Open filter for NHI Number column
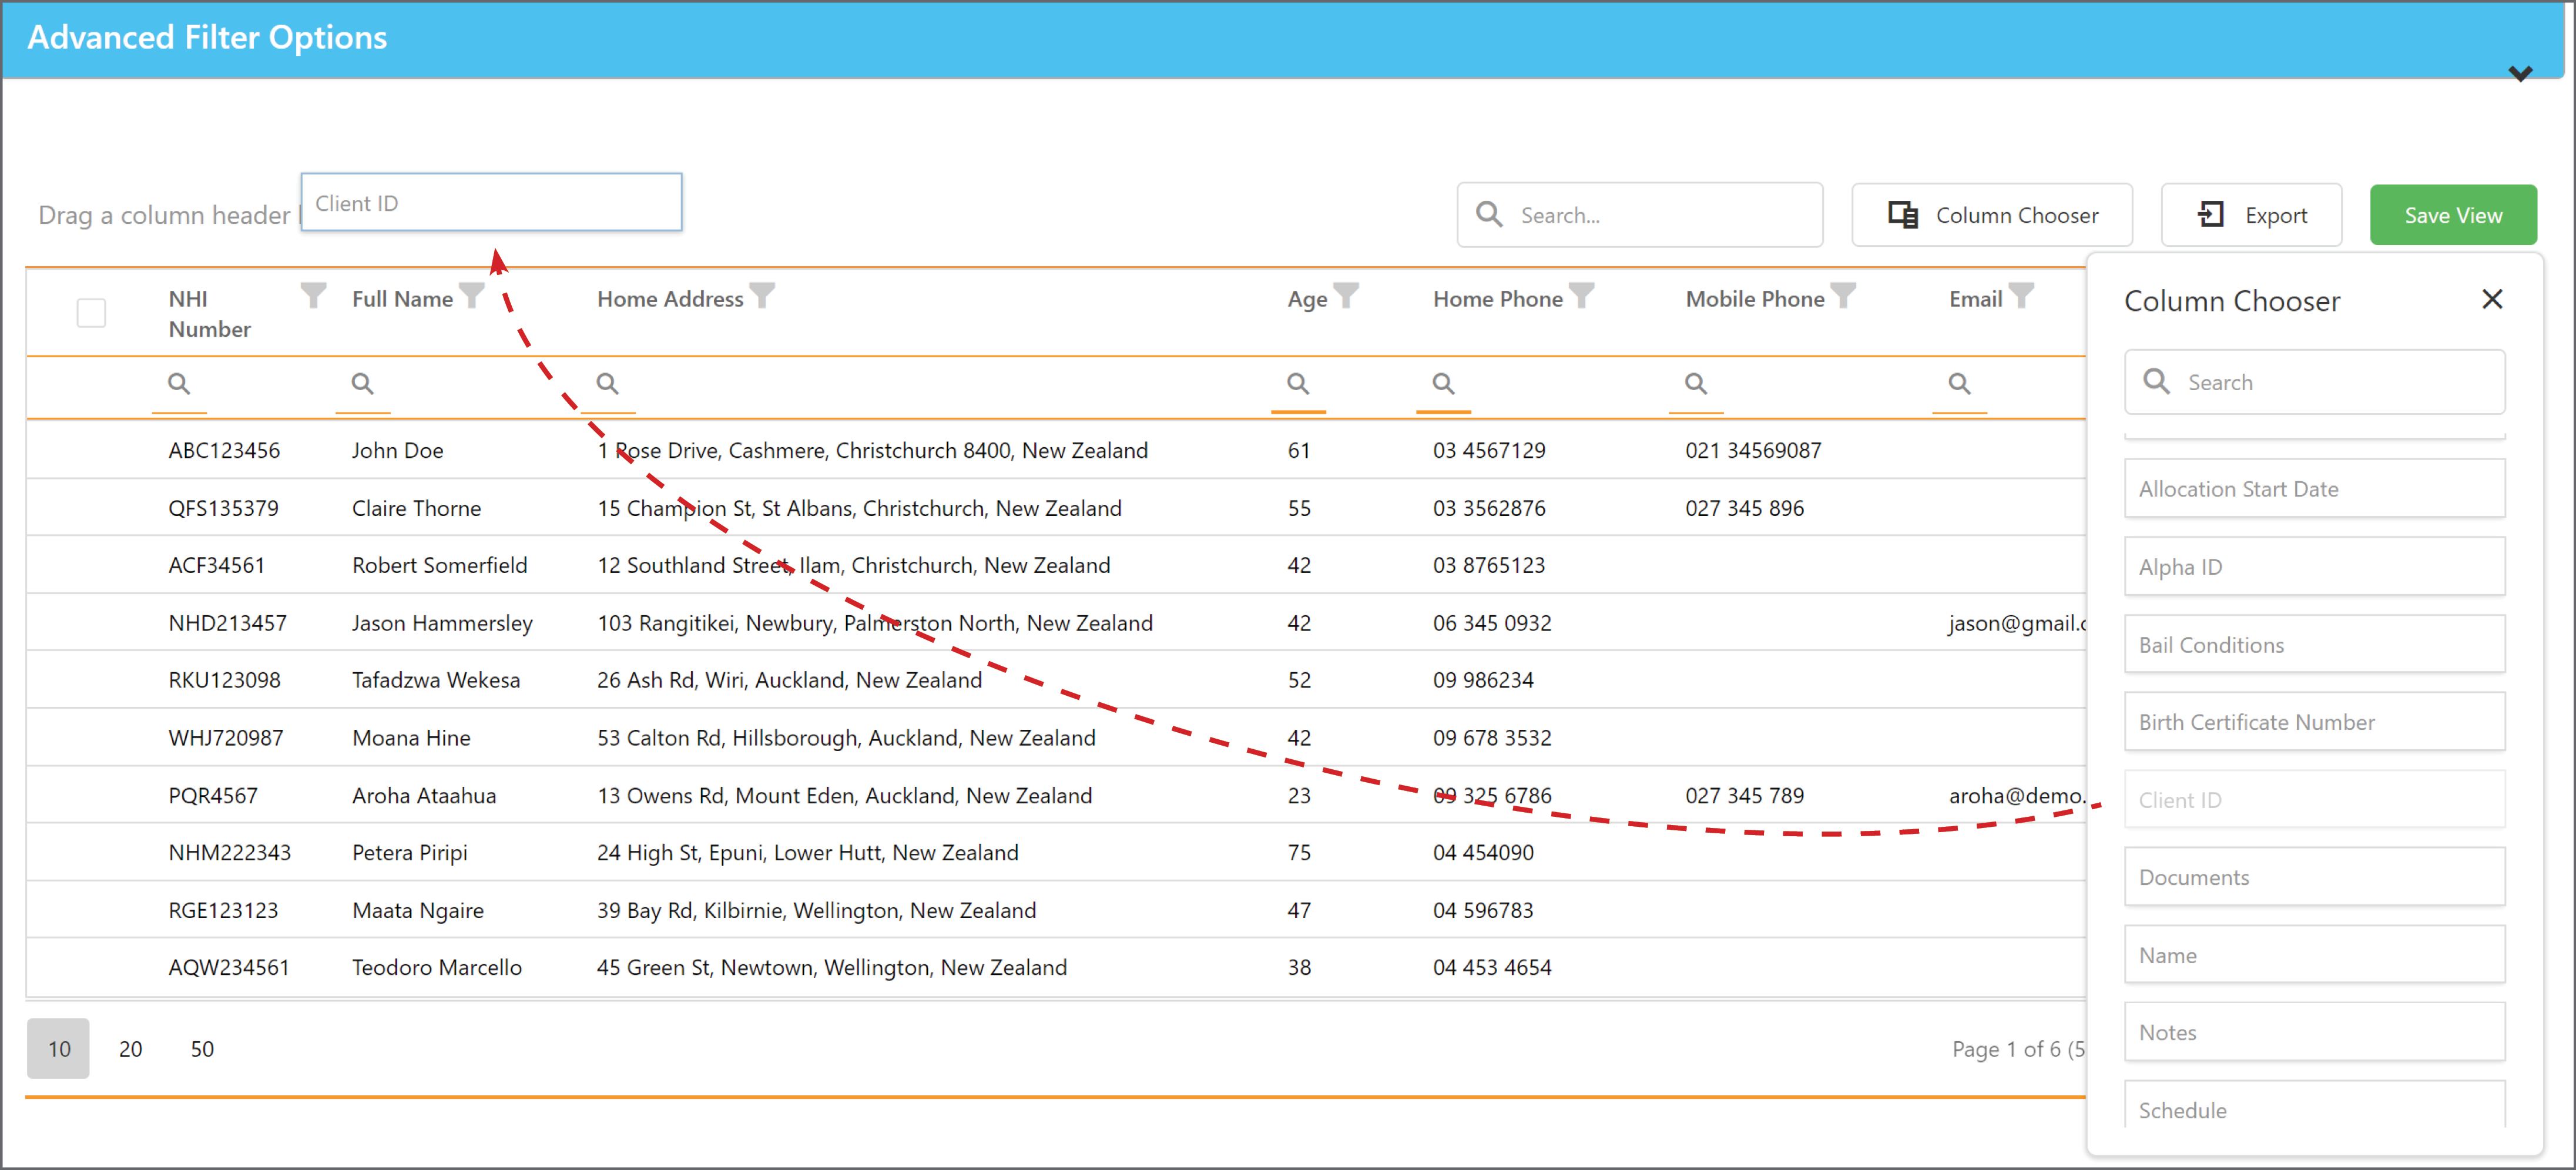The height and width of the screenshot is (1170, 2576). click(x=313, y=295)
